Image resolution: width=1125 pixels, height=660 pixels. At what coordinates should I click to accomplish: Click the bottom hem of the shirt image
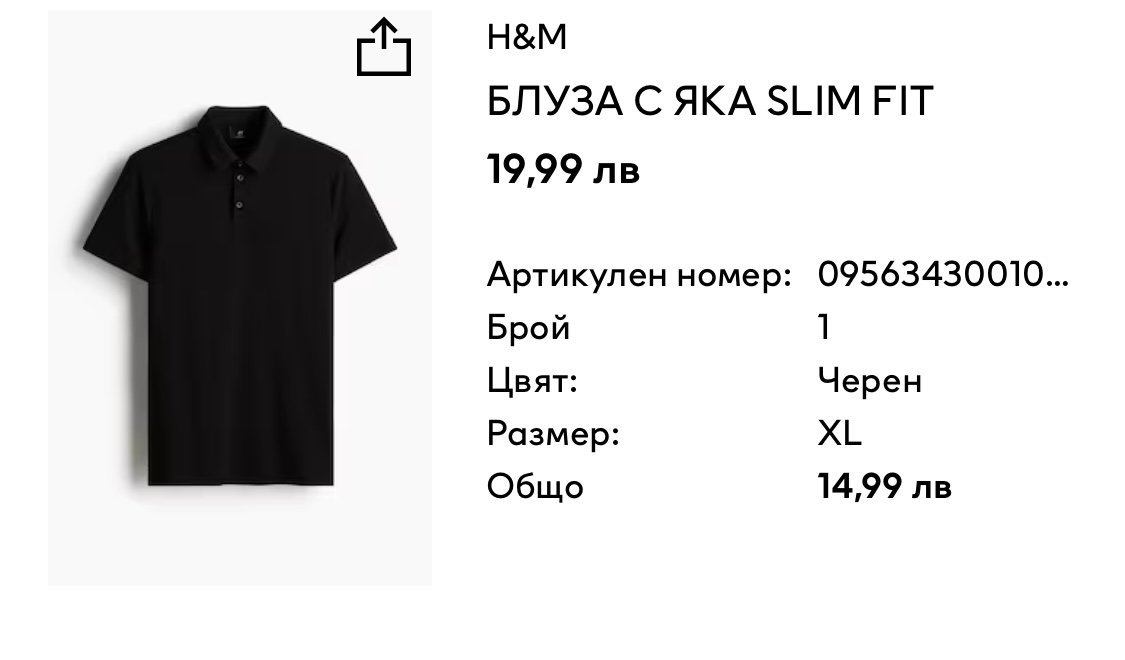(x=241, y=481)
